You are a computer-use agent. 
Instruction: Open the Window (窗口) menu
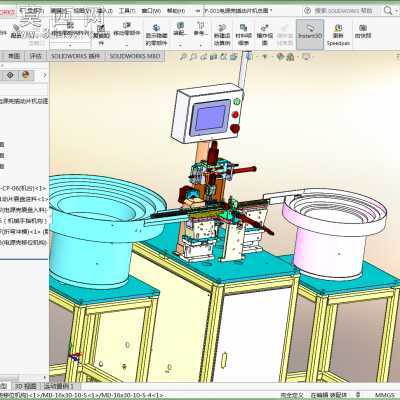(151, 11)
